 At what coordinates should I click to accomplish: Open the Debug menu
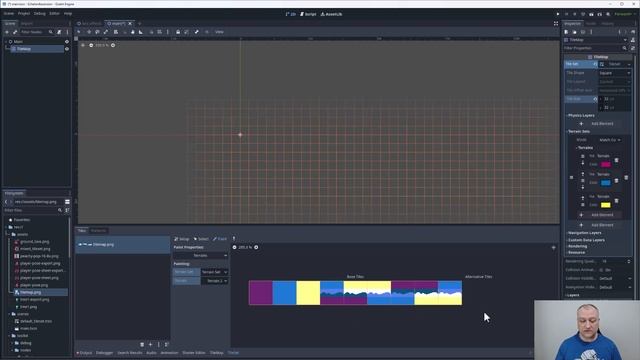(x=40, y=13)
